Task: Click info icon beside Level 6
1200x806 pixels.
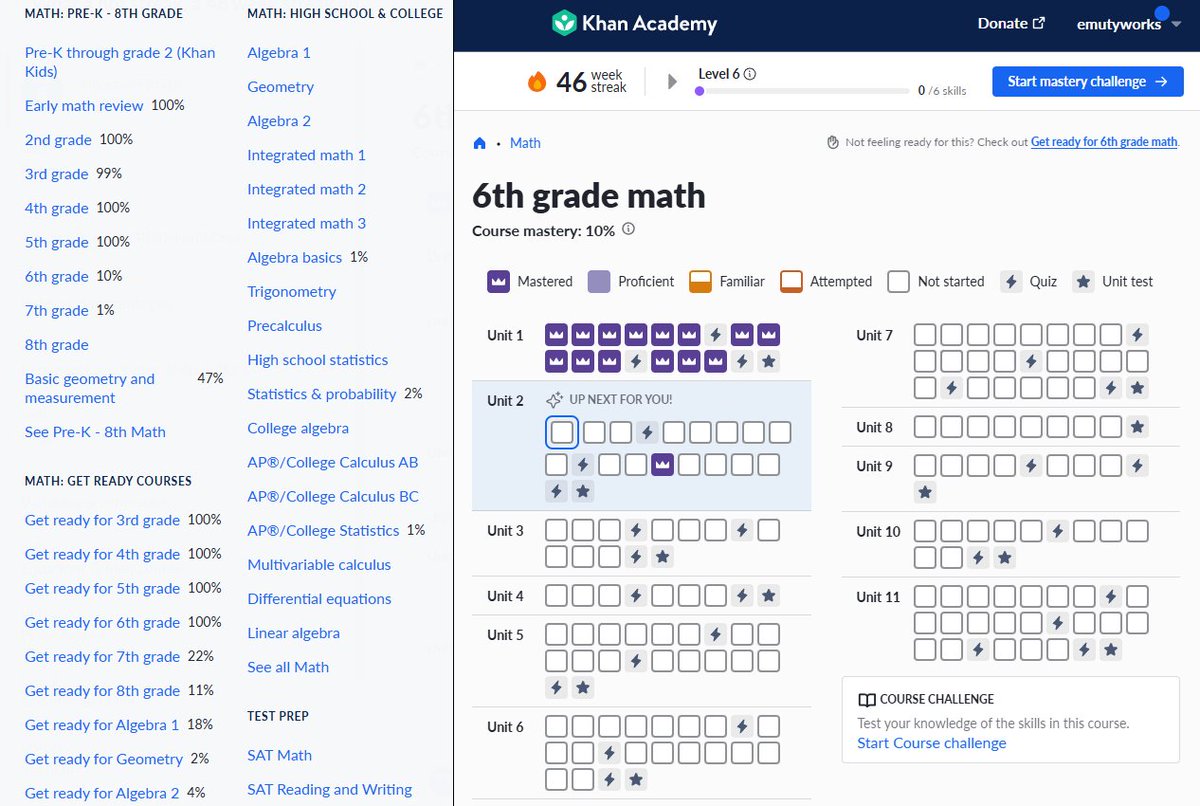Action: (750, 74)
